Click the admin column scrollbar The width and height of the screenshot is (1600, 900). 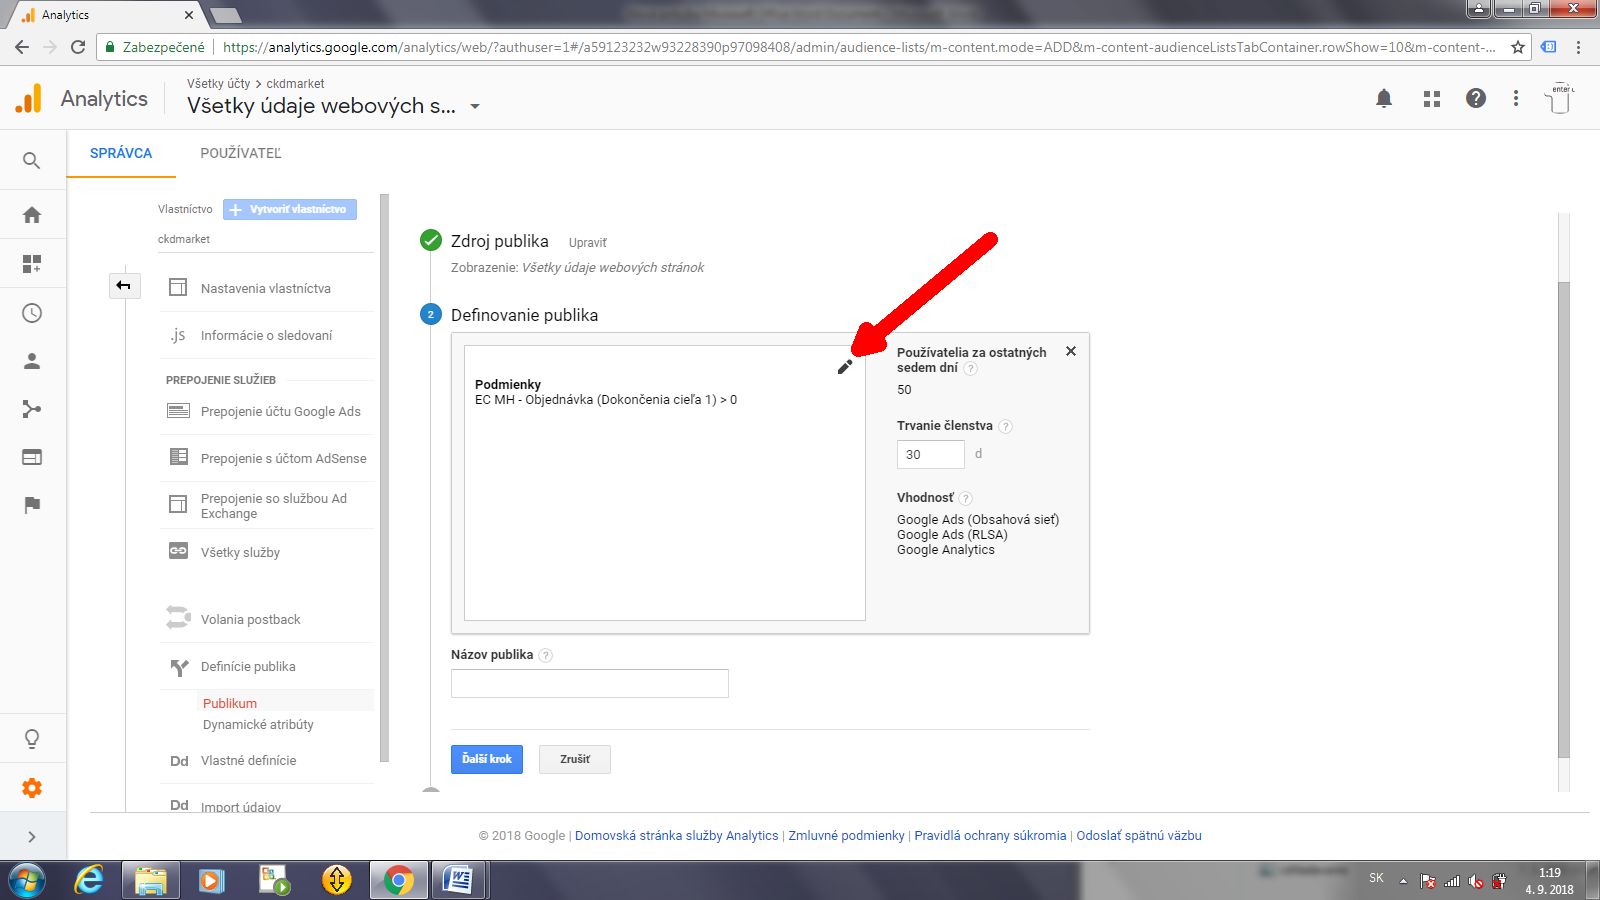tap(384, 478)
